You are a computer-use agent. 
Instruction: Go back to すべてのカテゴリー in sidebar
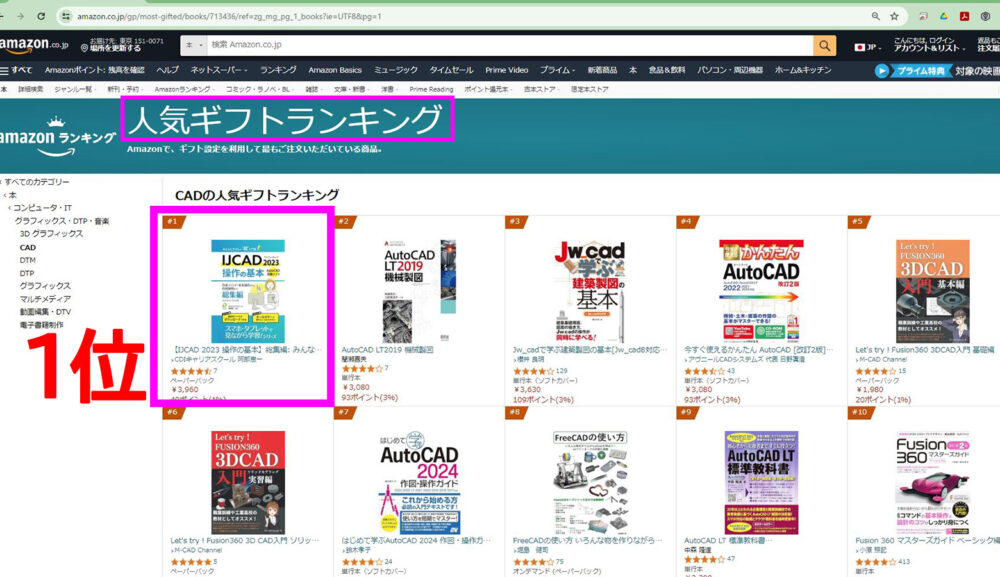(36, 182)
